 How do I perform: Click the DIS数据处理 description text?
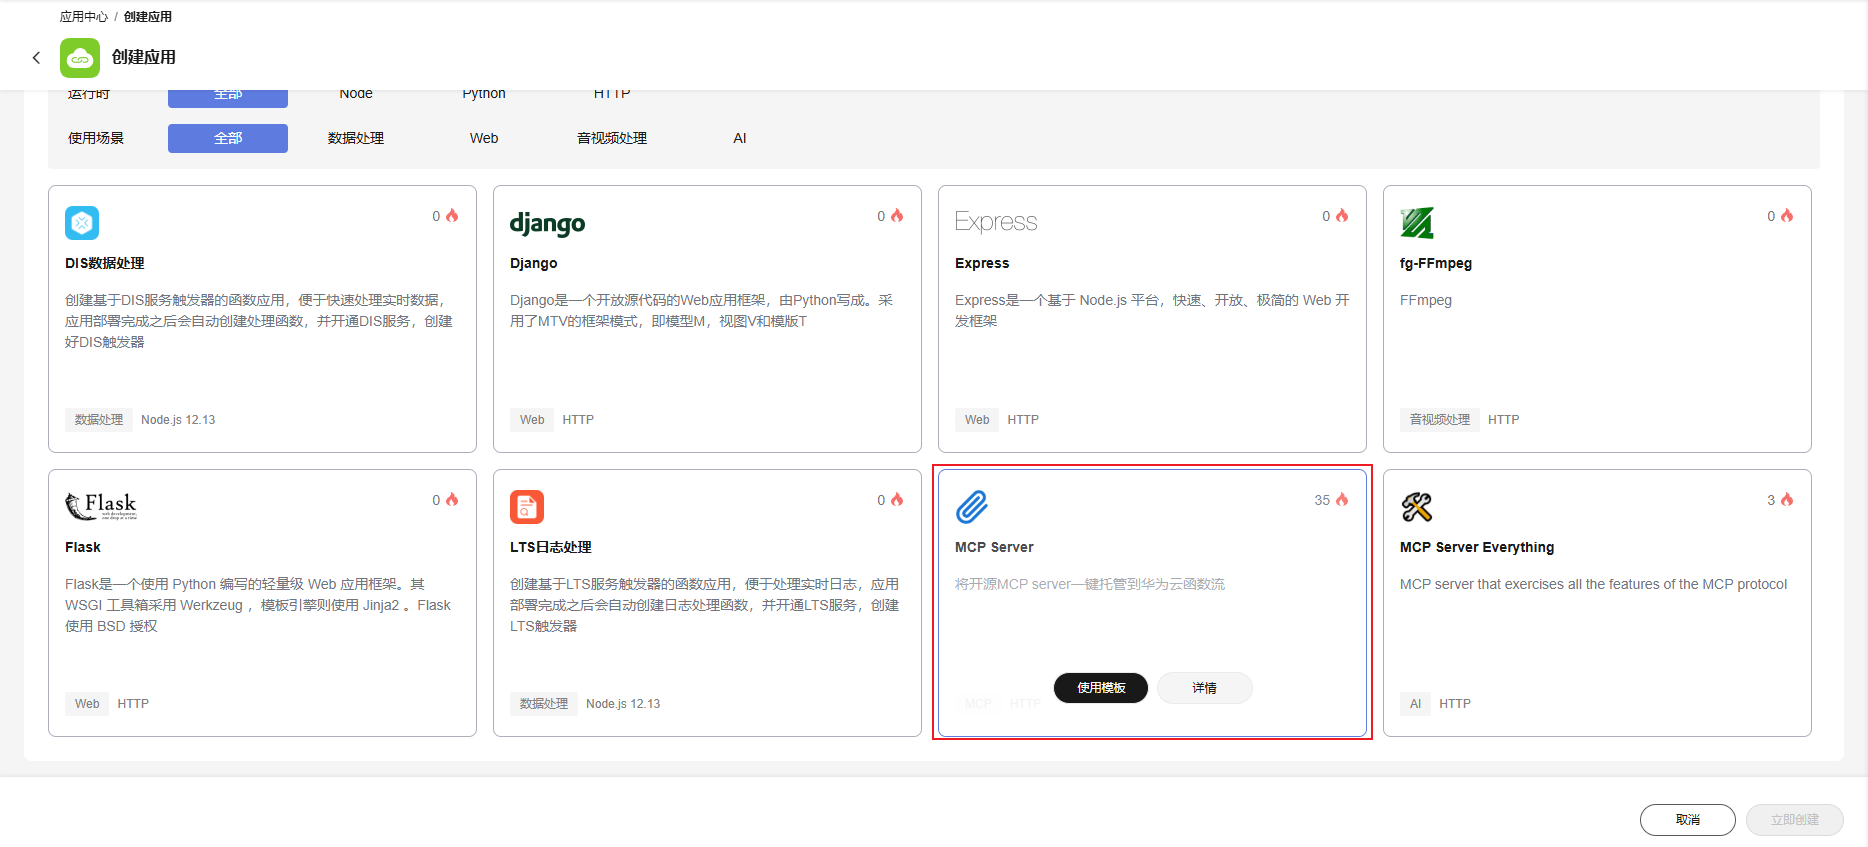tap(259, 321)
